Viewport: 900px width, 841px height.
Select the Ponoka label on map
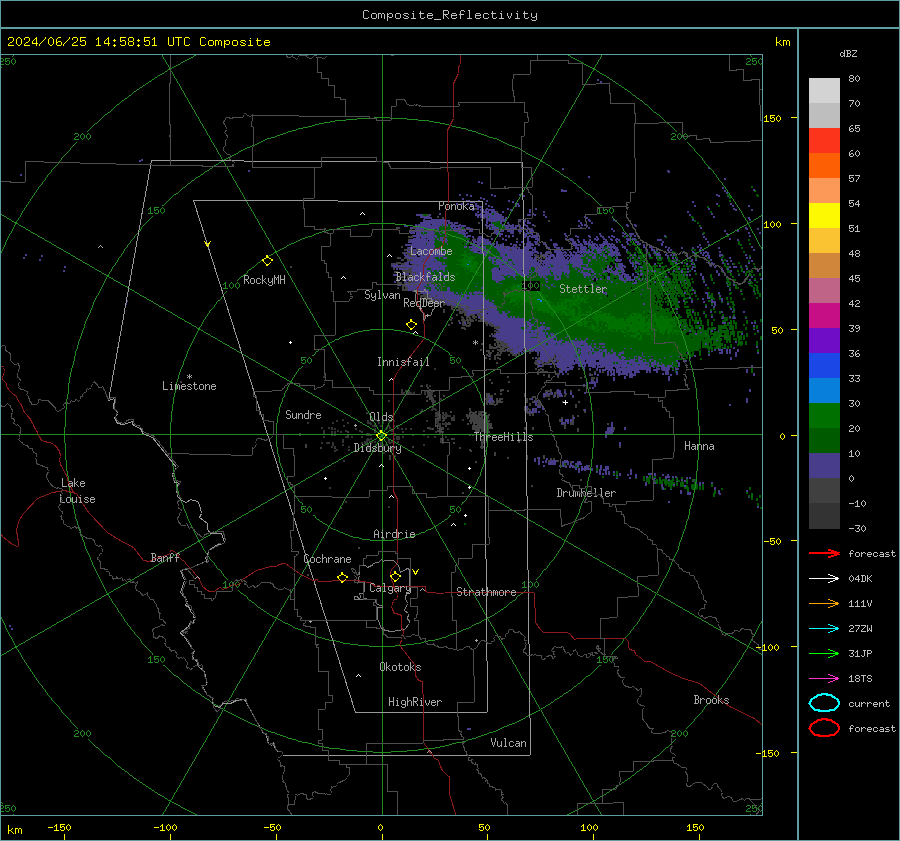pyautogui.click(x=456, y=206)
